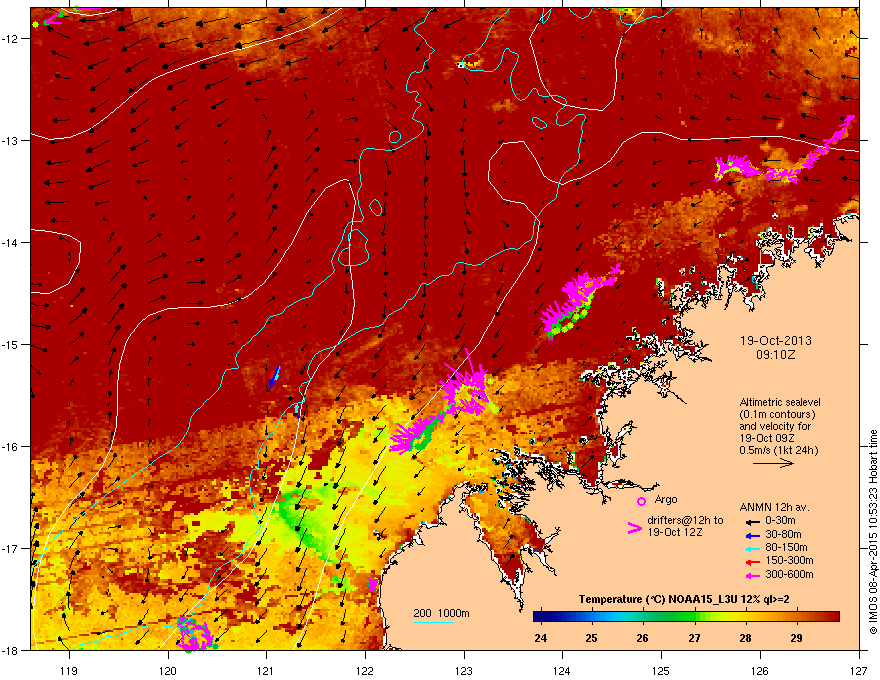
Task: Click longitude axis label 125
Action: tap(661, 670)
